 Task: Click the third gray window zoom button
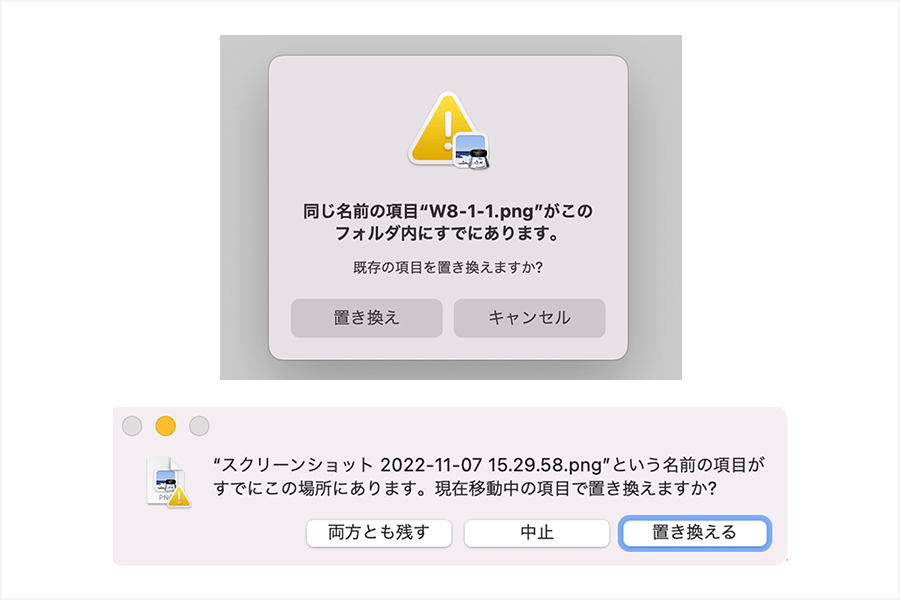point(199,426)
